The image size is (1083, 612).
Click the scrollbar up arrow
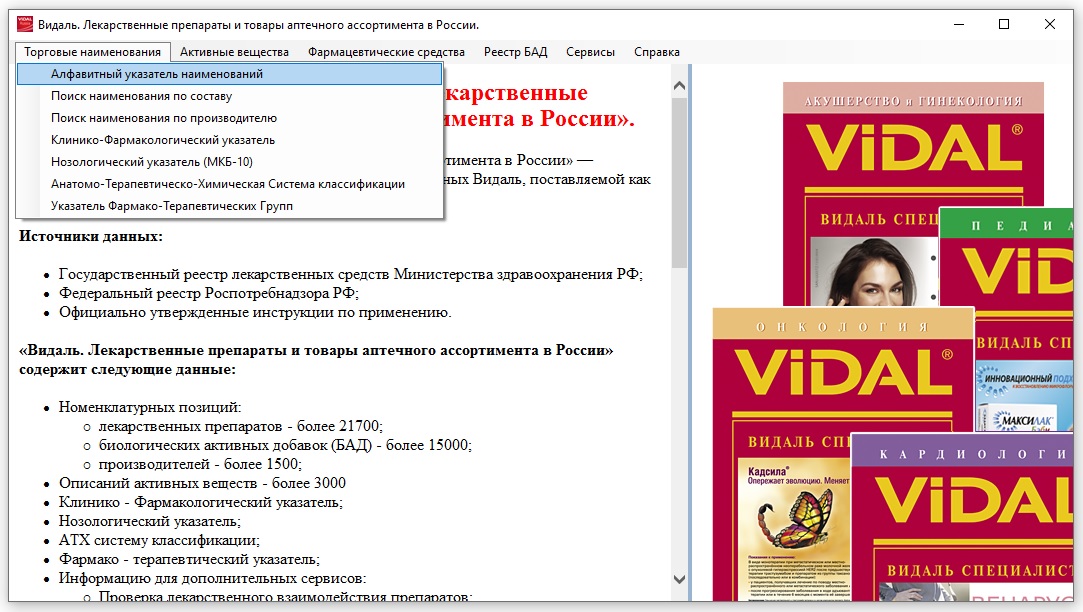tap(680, 76)
